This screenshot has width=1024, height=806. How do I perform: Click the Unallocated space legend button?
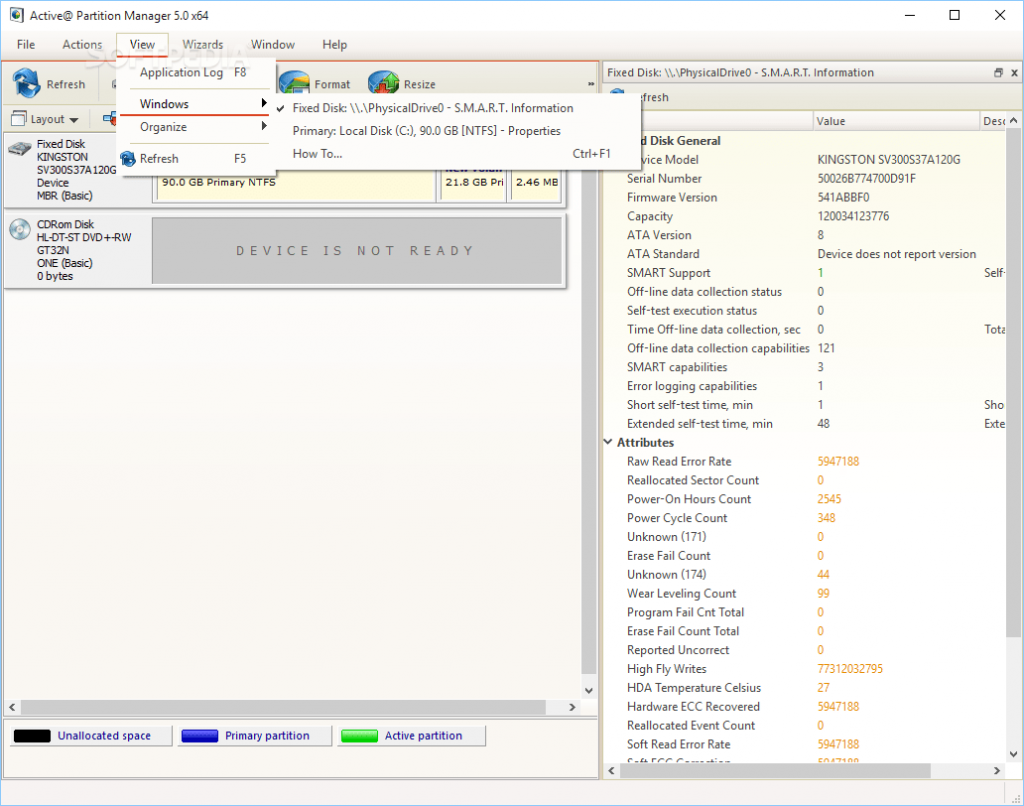(x=91, y=735)
